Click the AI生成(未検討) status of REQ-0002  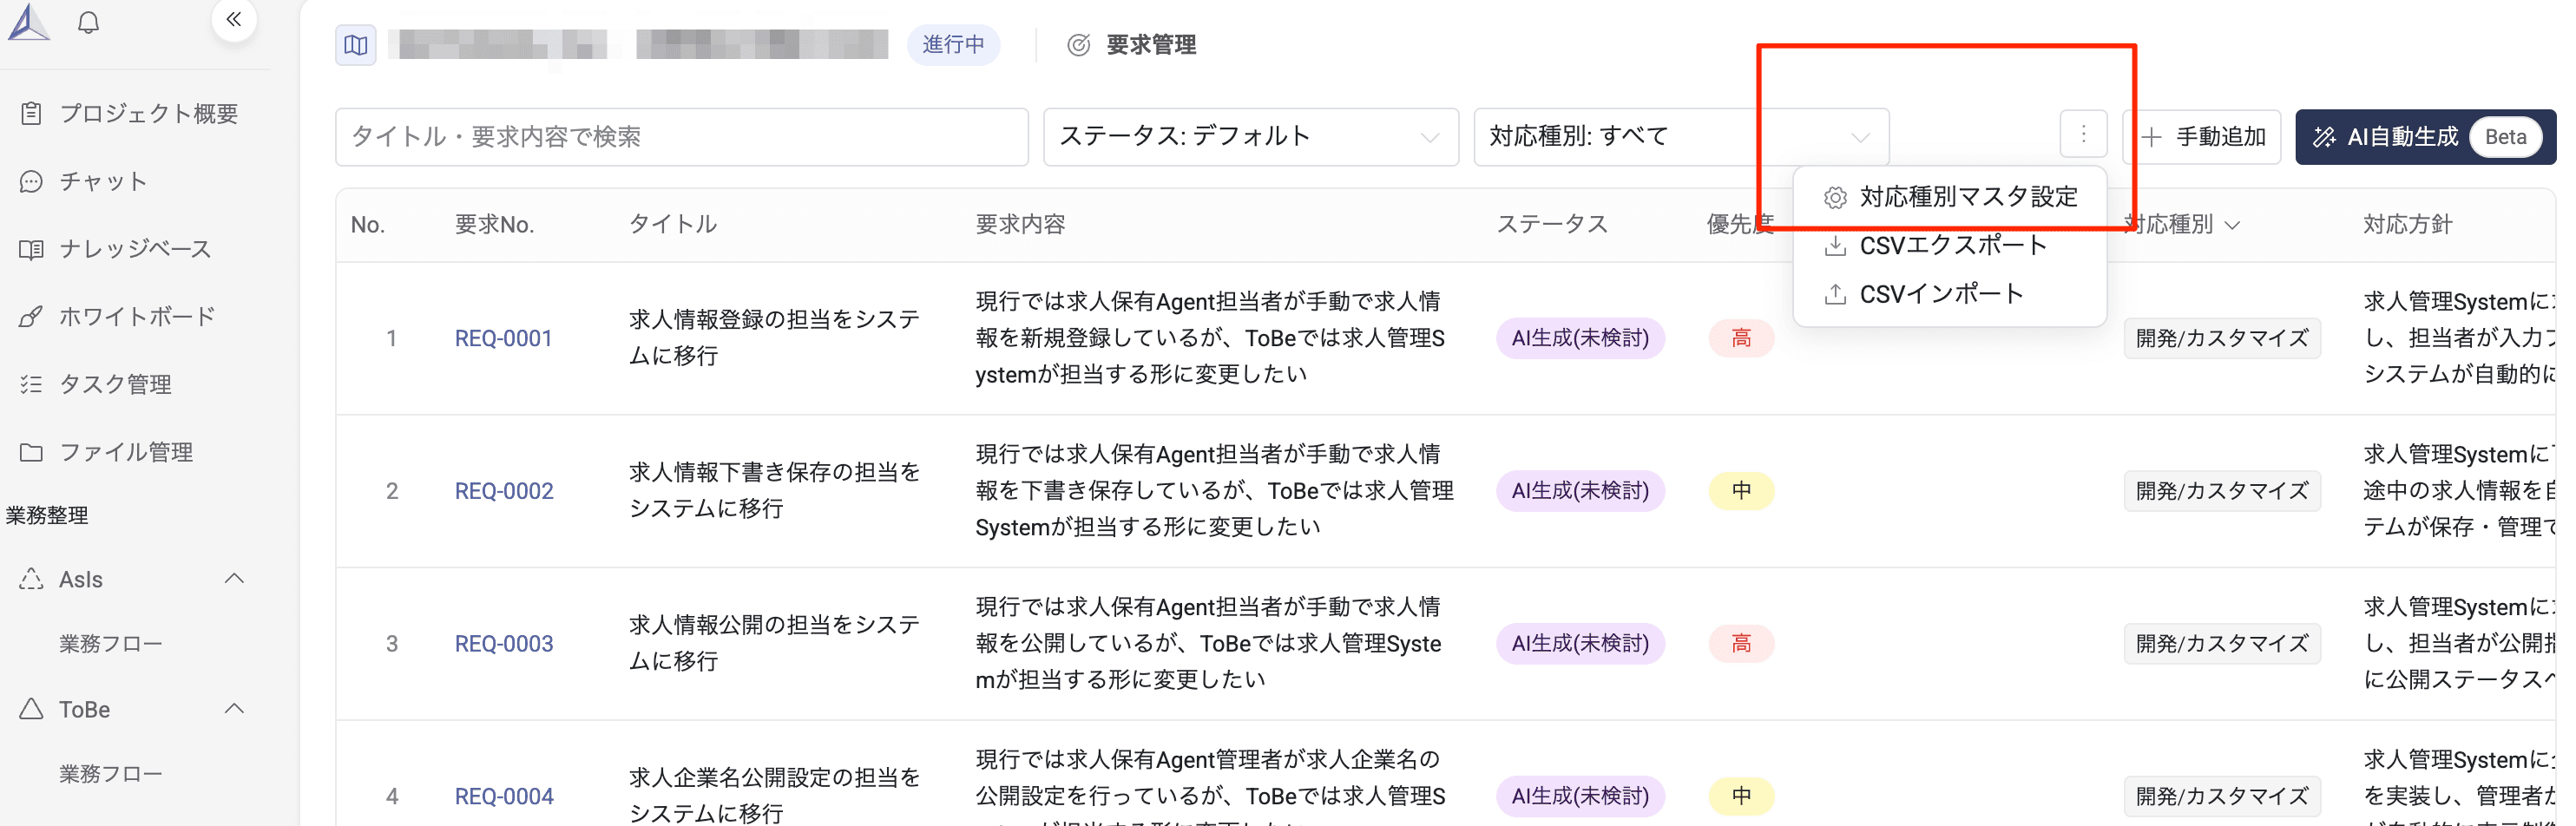coord(1580,492)
